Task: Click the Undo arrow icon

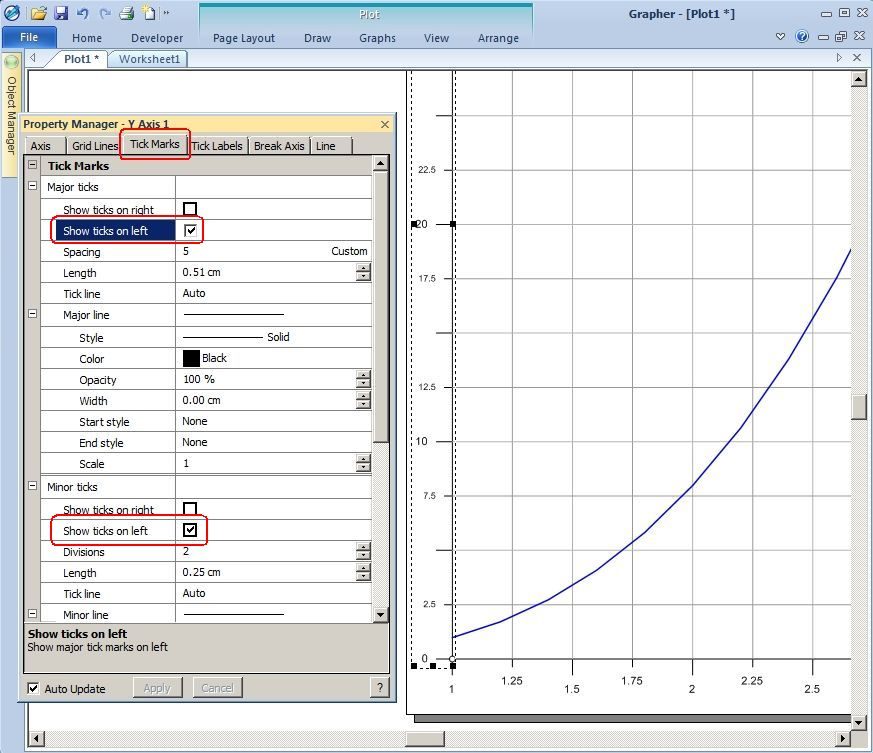Action: point(82,13)
